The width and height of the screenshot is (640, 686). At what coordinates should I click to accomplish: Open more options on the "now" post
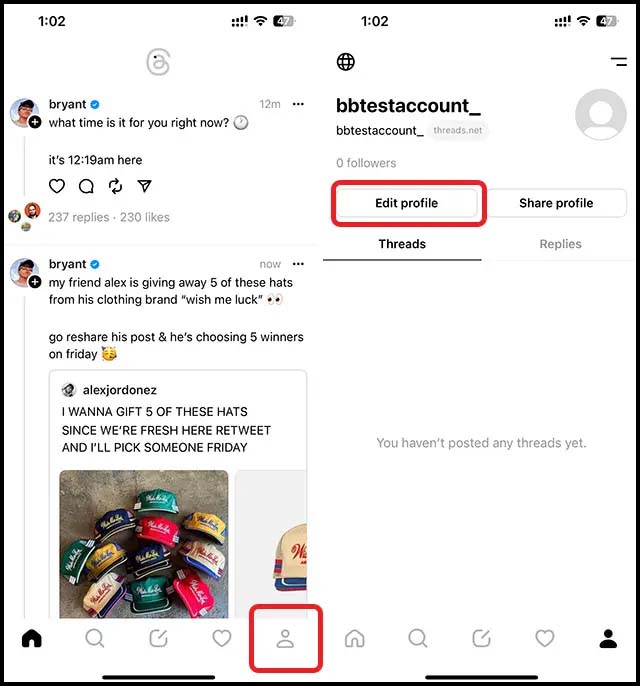click(x=298, y=264)
